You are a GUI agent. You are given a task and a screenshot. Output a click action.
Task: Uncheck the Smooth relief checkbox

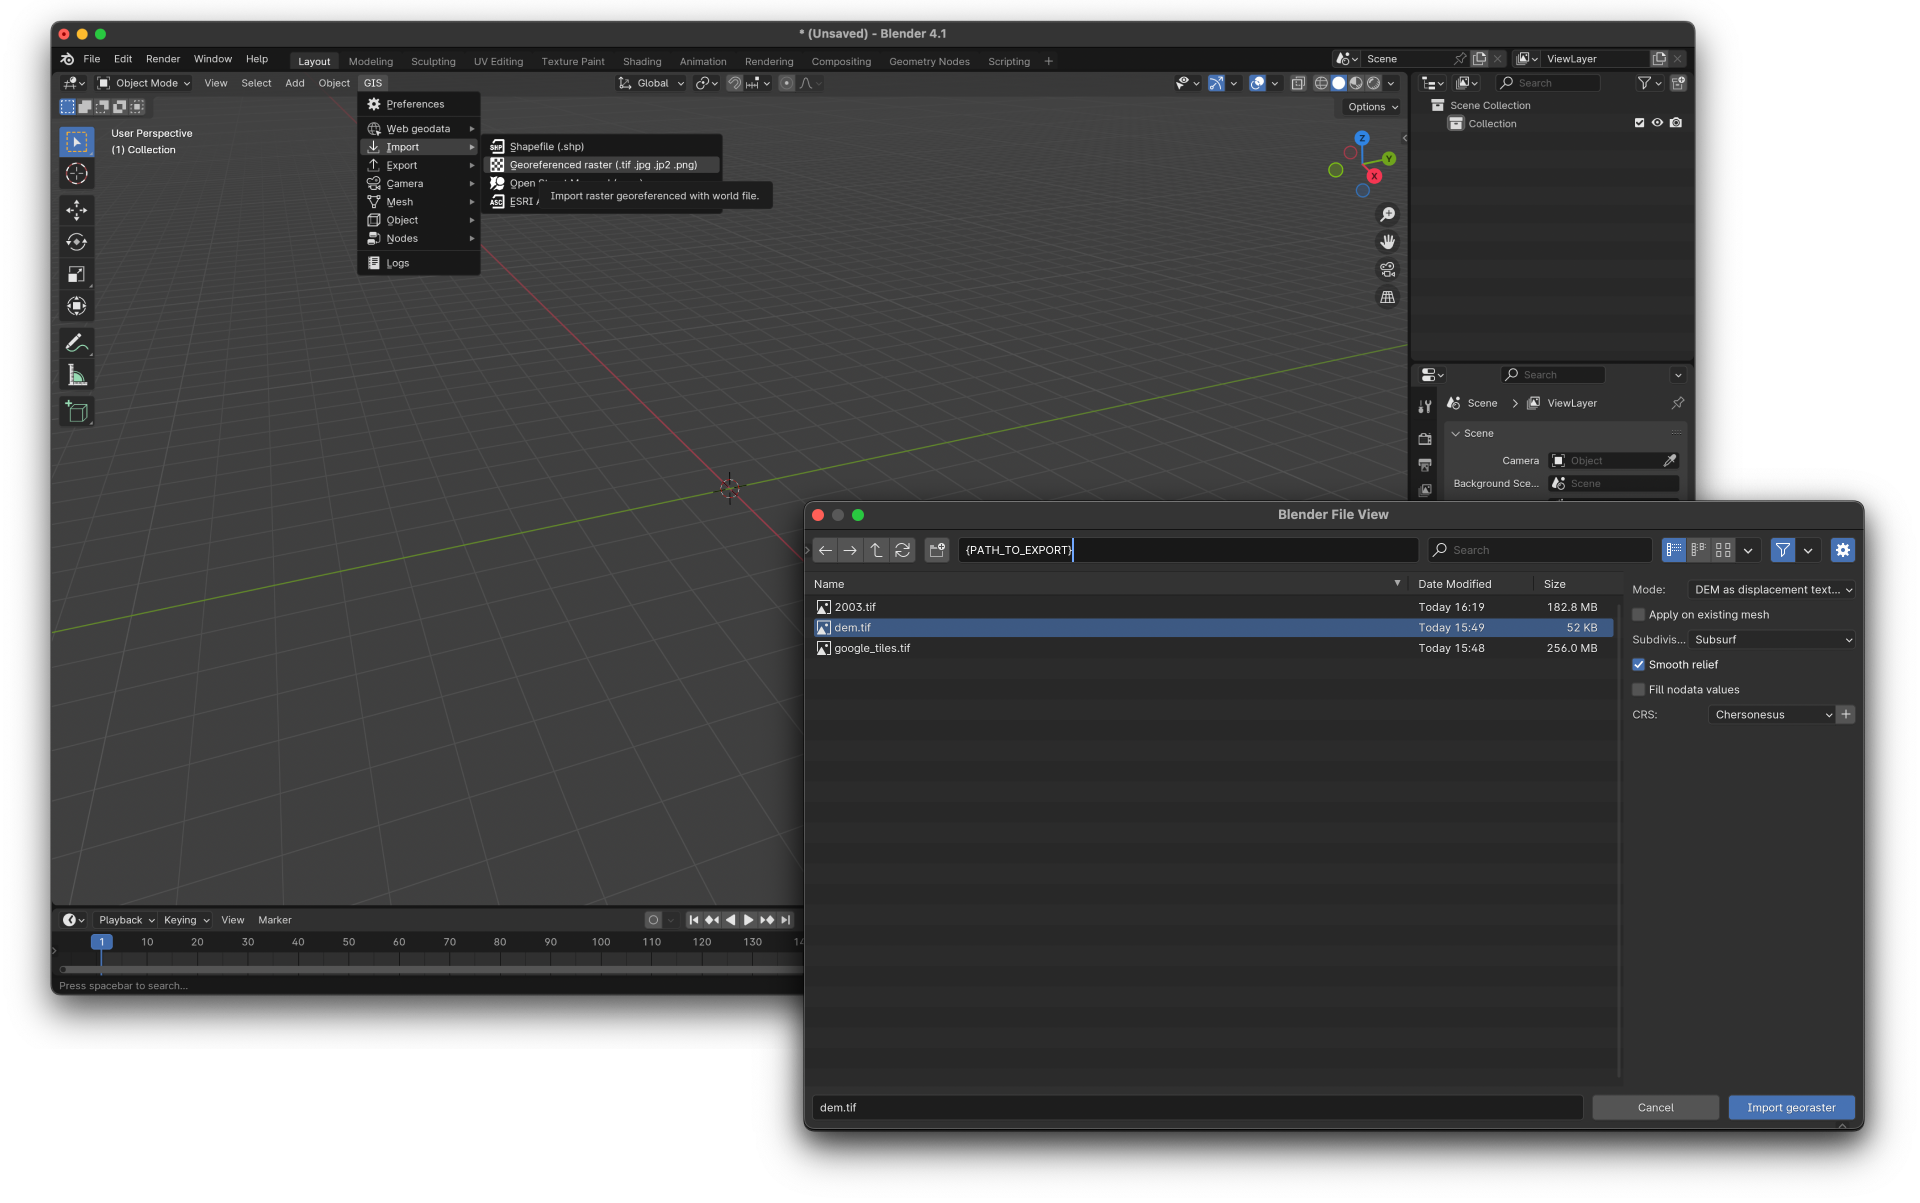coord(1638,665)
